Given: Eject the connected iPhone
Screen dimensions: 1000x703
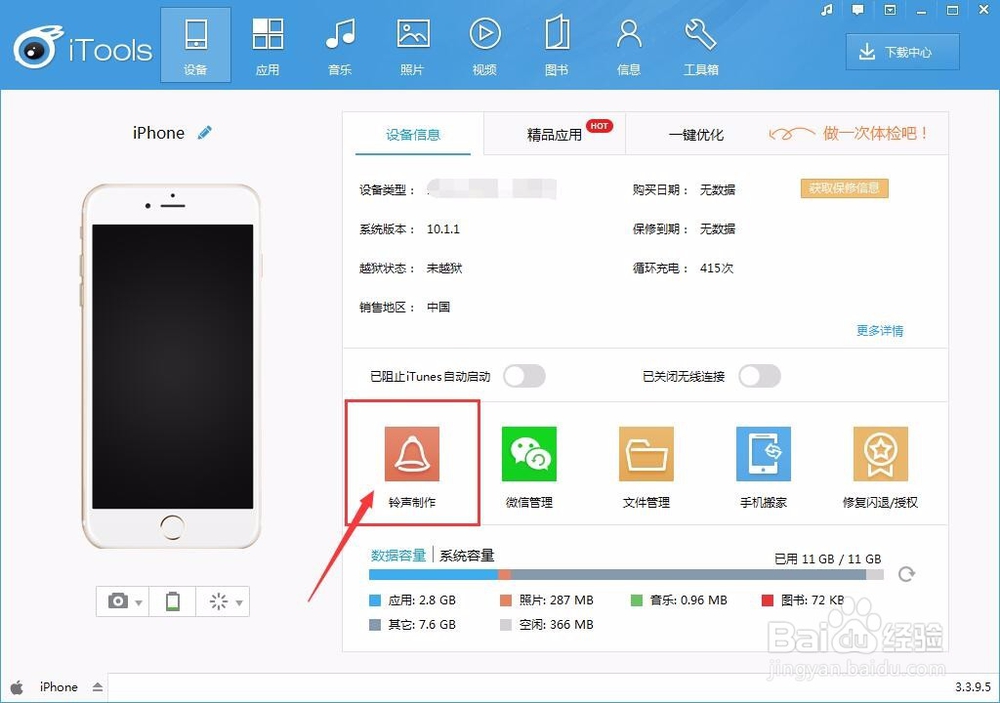Looking at the screenshot, I should tap(97, 687).
